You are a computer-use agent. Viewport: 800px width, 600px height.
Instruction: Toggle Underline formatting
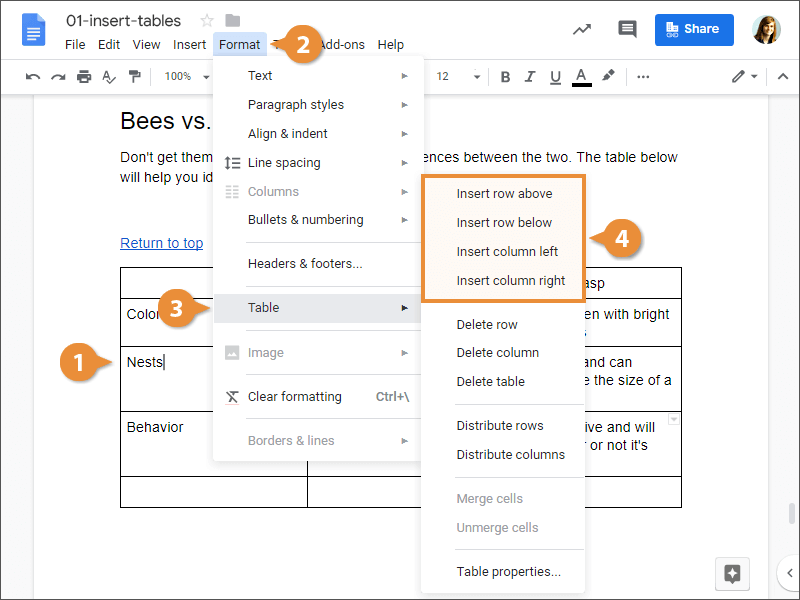(555, 77)
